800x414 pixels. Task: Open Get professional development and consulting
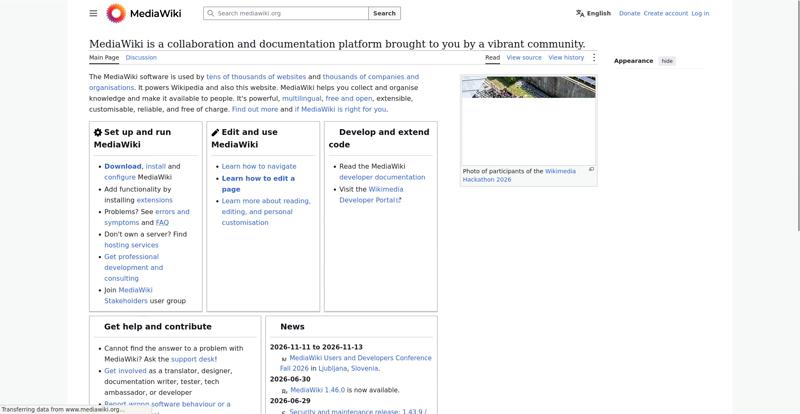[134, 267]
